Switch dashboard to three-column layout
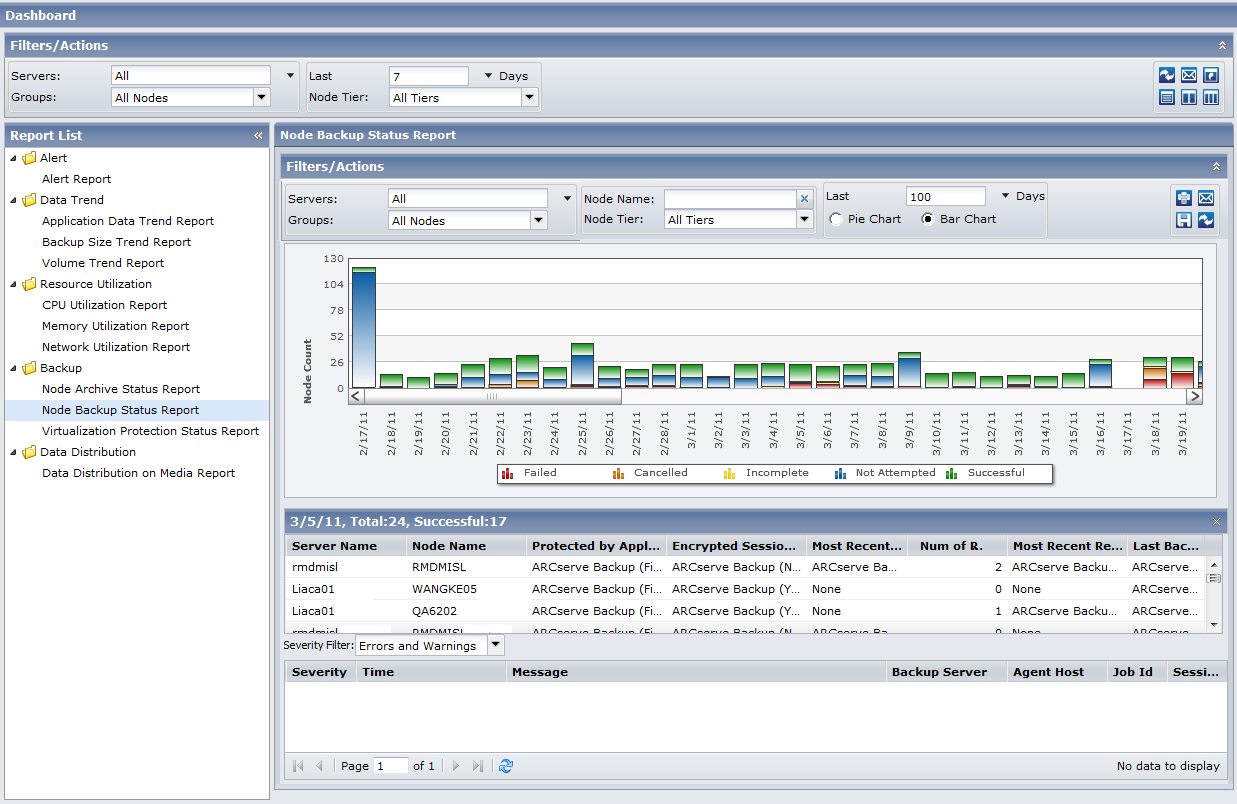Screen dimensions: 1237x804 tap(1211, 97)
